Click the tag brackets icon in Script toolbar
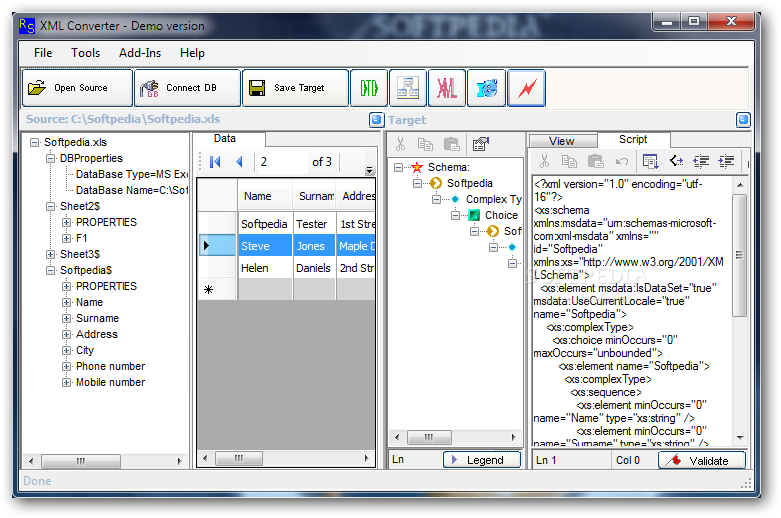 point(676,161)
